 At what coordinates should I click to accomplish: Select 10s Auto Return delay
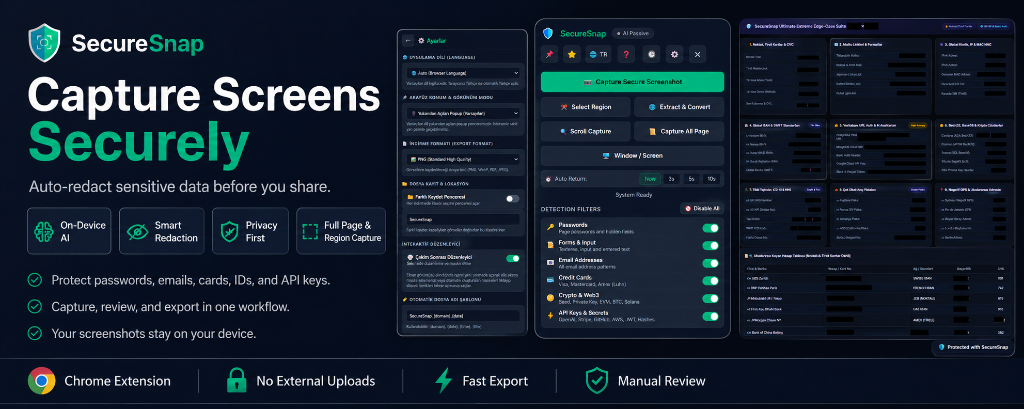[711, 178]
